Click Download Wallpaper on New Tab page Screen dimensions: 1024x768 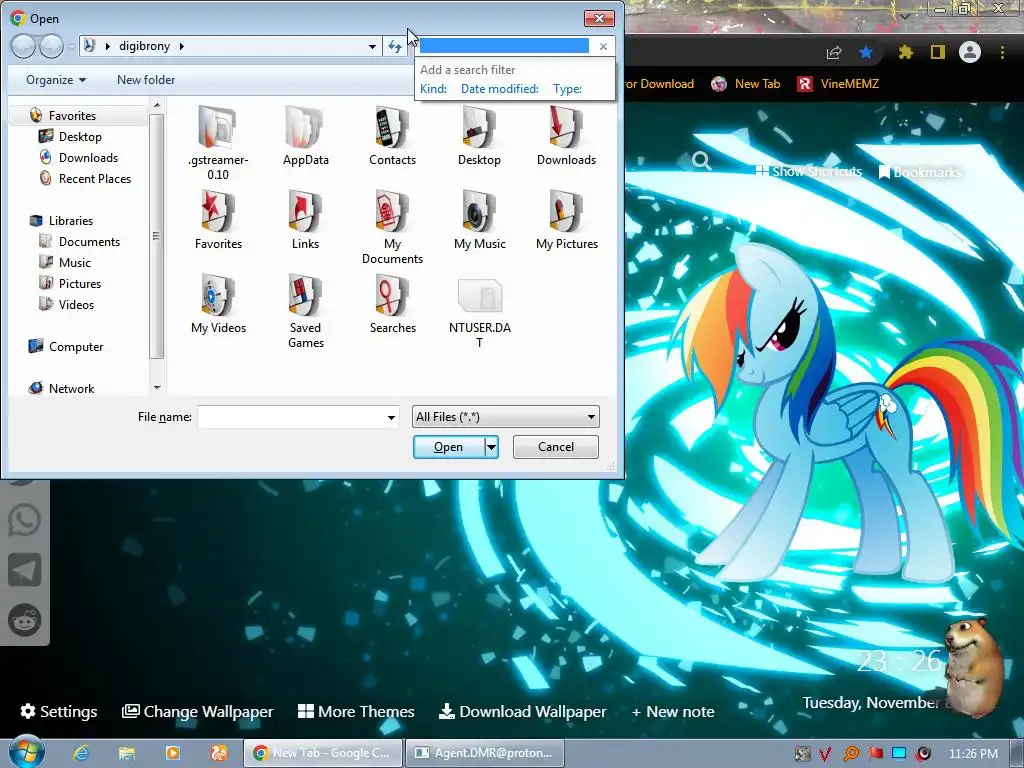pos(522,711)
